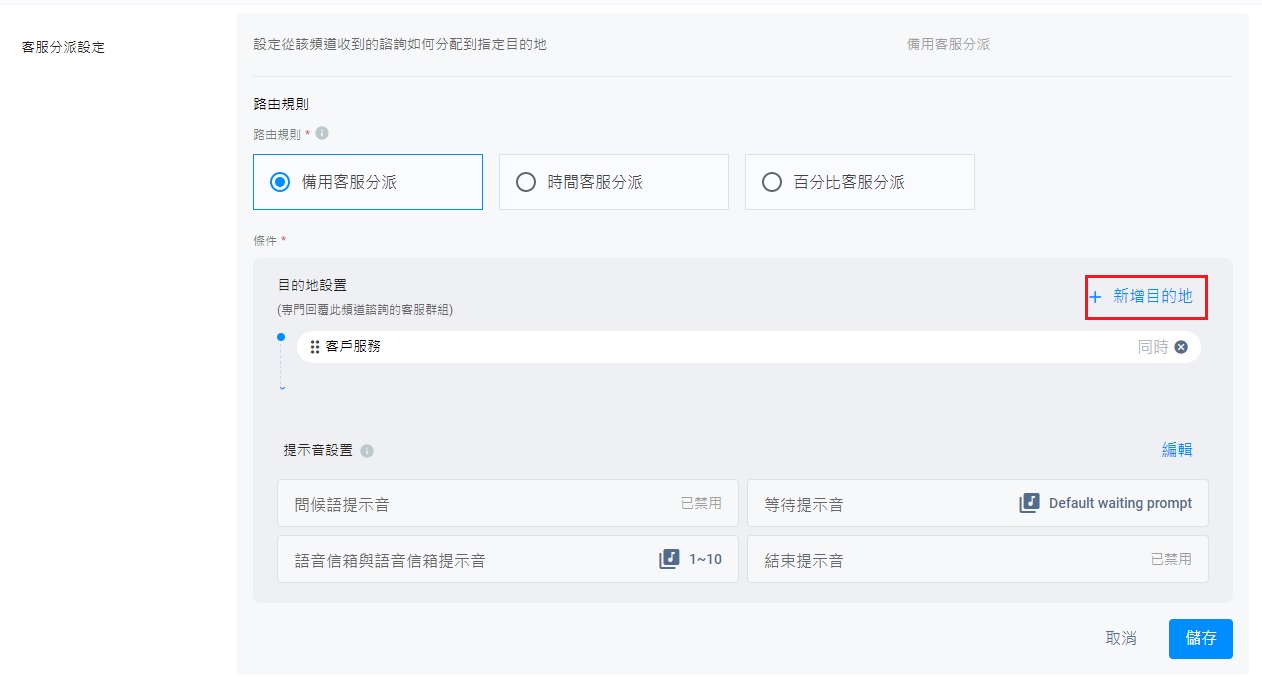Open the 語音信箱與語音信箱提示音 field
This screenshot has height=677, width=1262.
coord(508,559)
